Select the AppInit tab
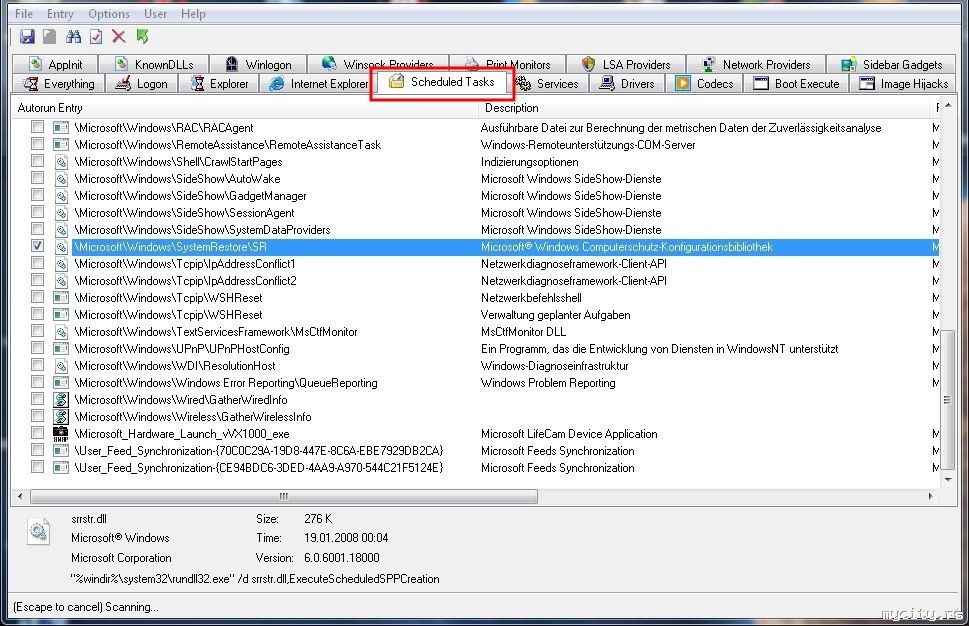The image size is (969, 626). point(56,64)
